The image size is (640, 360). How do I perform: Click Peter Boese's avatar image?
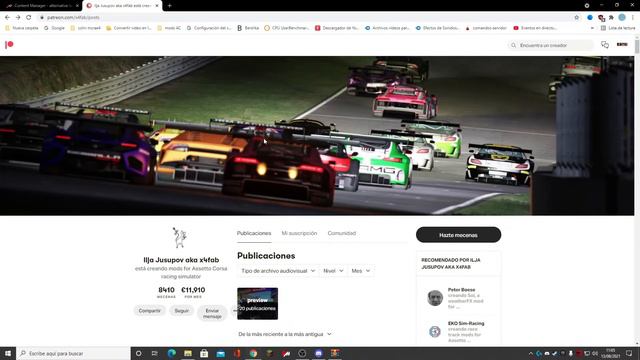(435, 298)
